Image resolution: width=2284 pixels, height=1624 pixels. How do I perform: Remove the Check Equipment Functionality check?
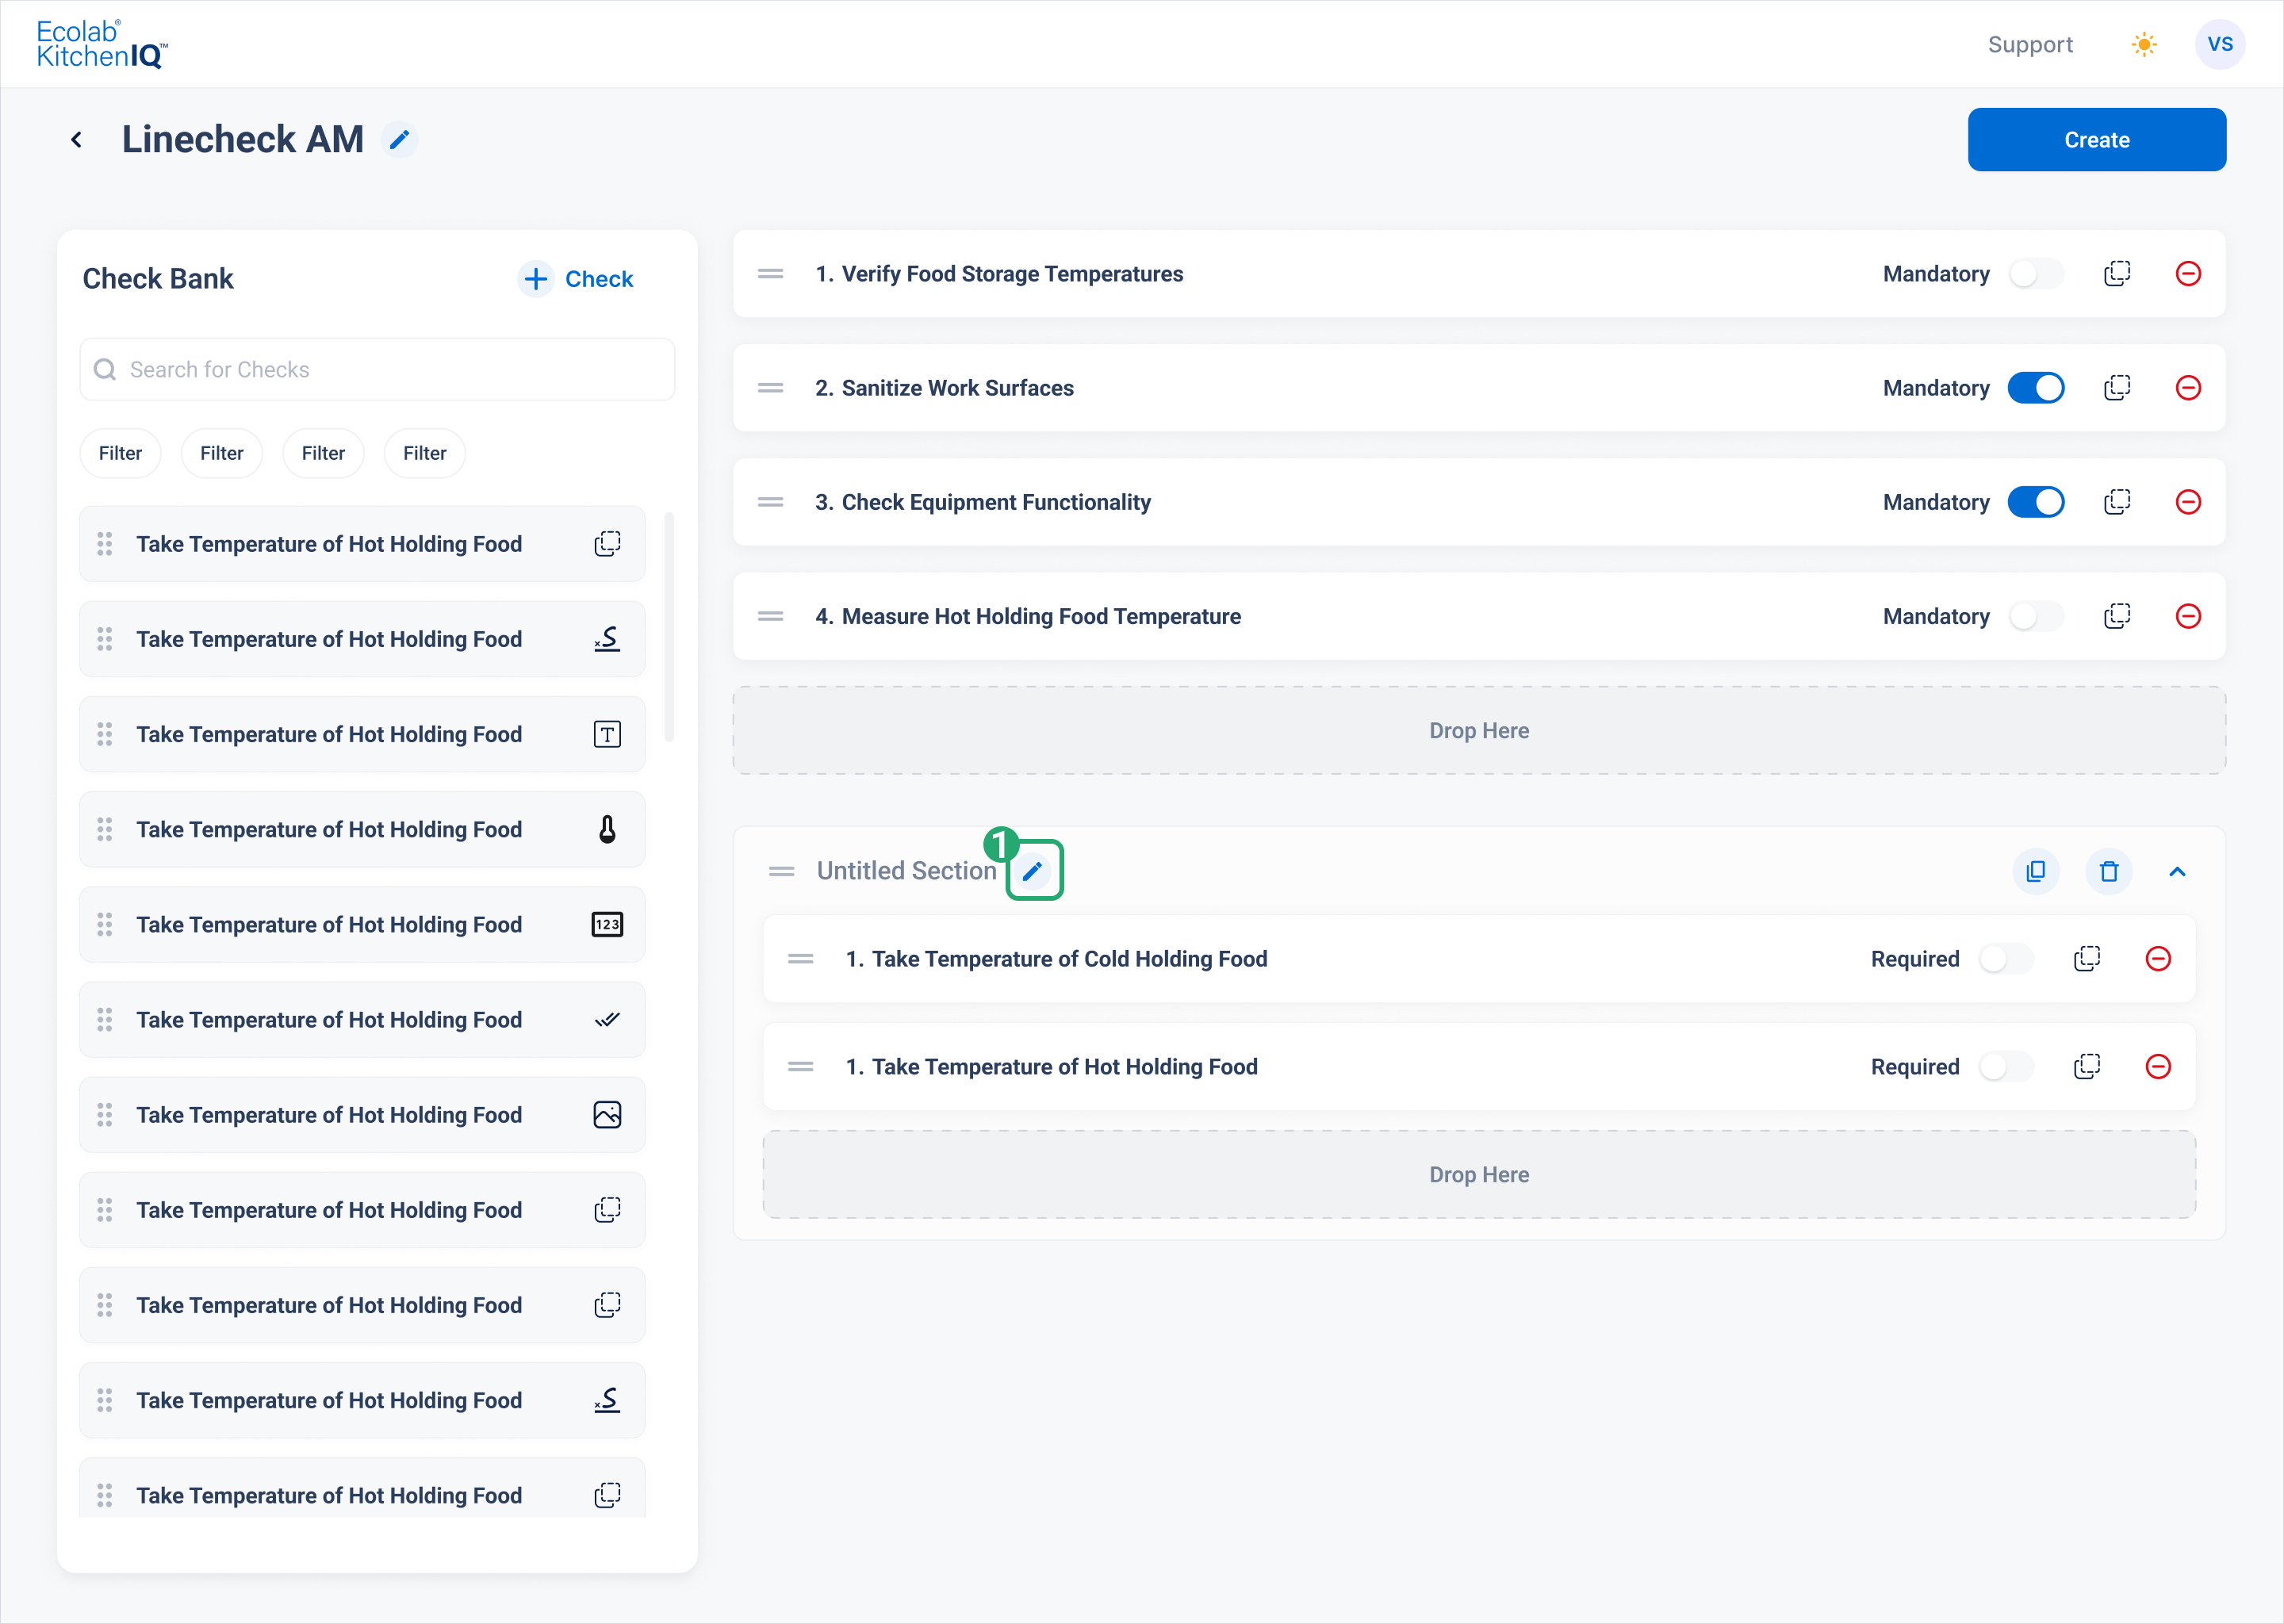(x=2188, y=502)
